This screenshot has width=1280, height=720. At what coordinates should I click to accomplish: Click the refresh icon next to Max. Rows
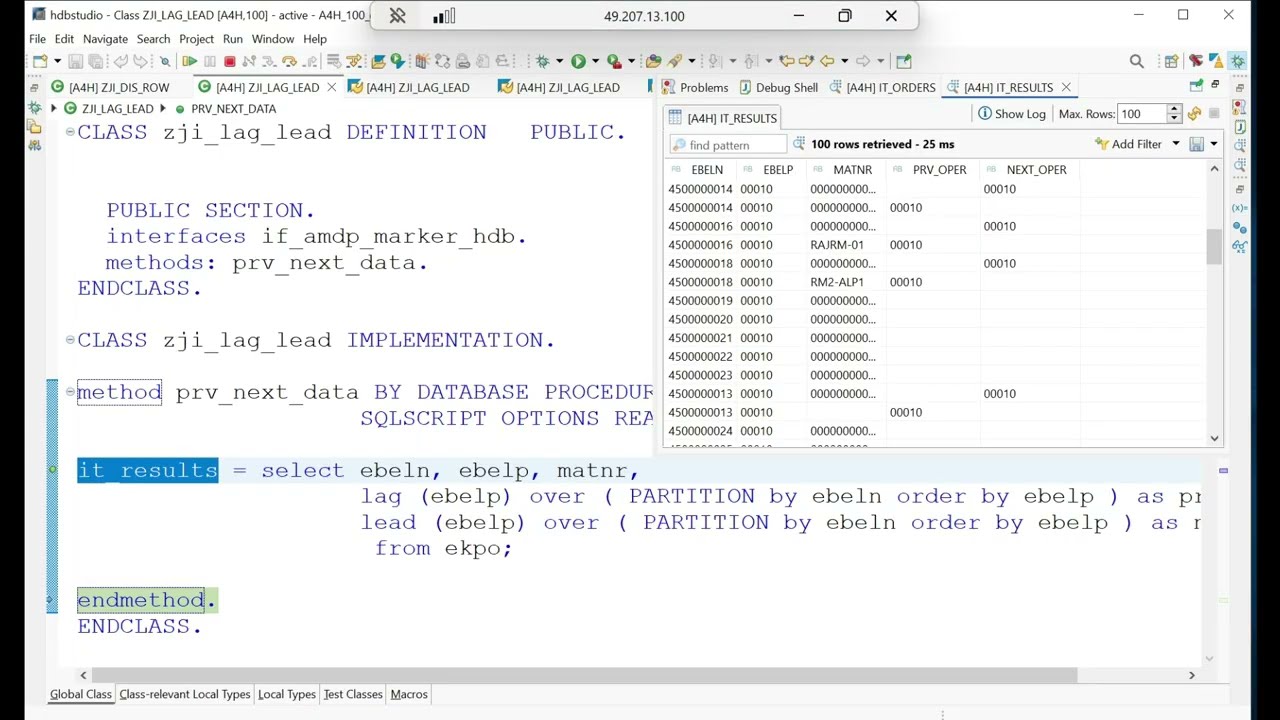1194,114
